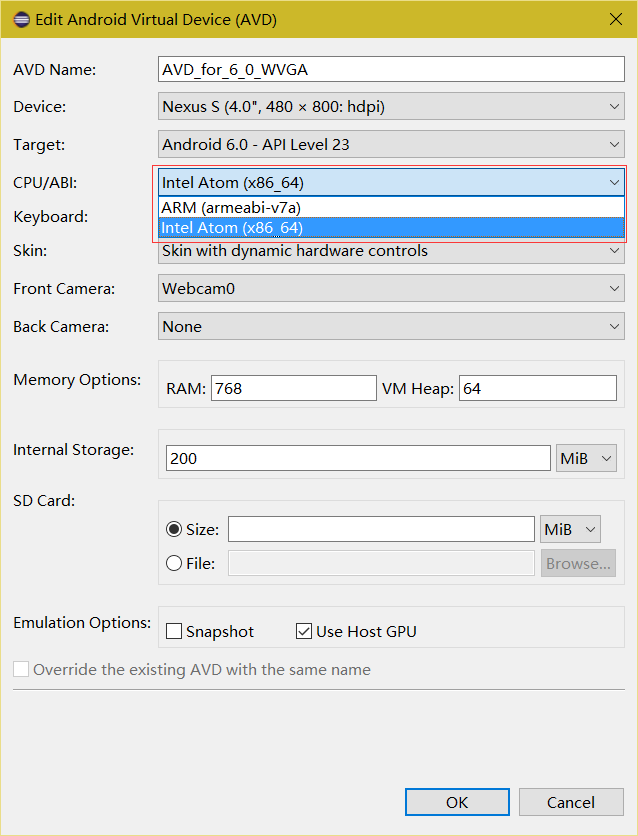Click the Internal Storage size field

358,459
